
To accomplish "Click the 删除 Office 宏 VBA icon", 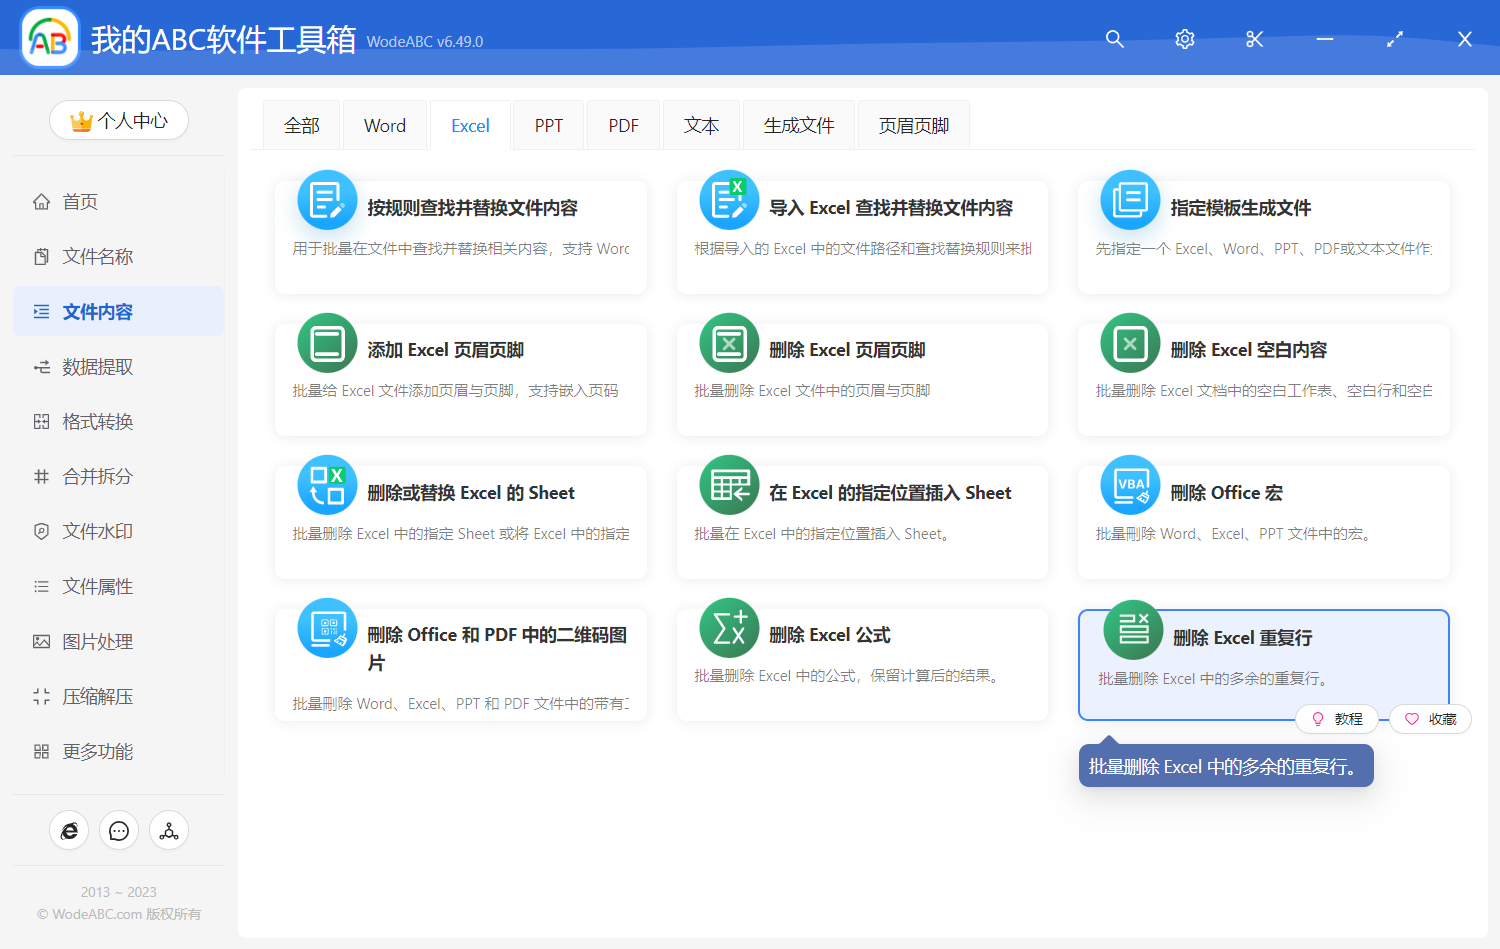I will 1130,485.
